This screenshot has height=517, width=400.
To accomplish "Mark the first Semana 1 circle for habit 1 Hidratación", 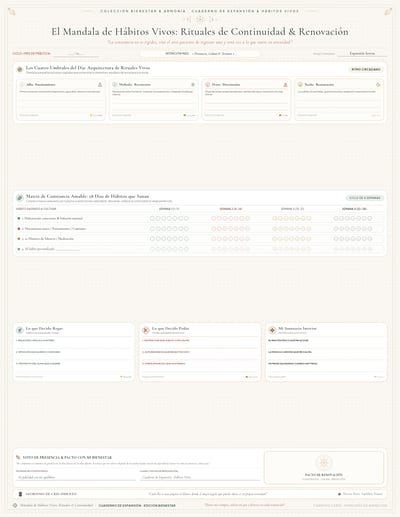I will point(152,218).
